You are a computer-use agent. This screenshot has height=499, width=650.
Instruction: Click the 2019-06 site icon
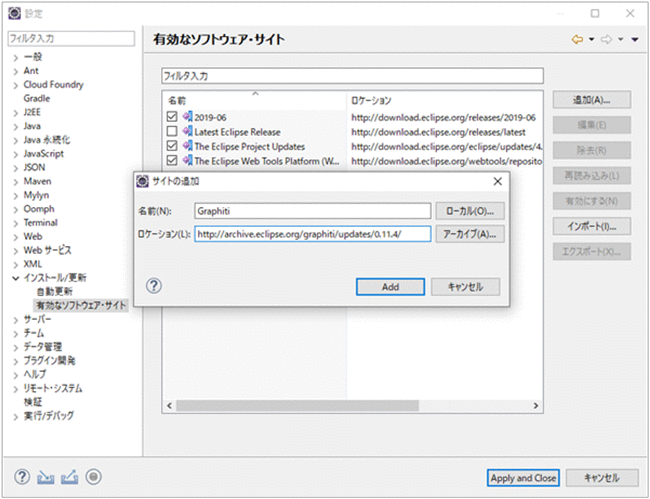(187, 117)
